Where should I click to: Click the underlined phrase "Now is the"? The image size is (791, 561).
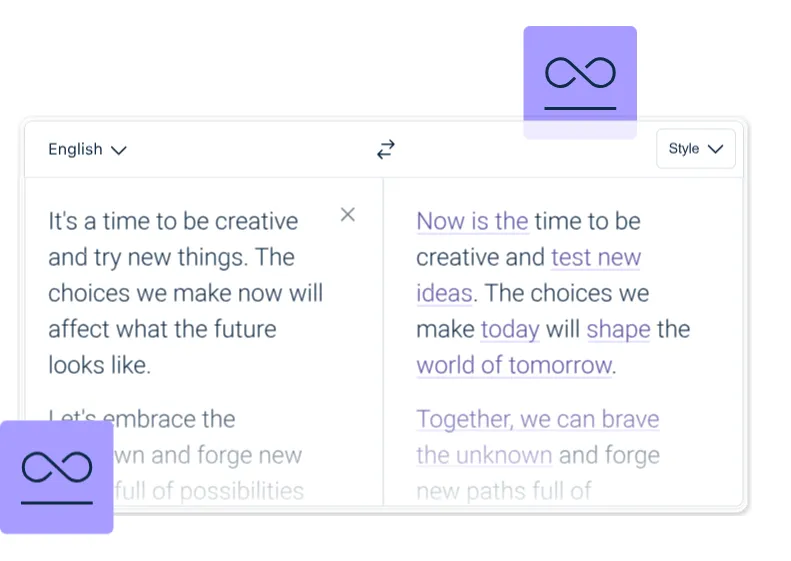point(472,221)
